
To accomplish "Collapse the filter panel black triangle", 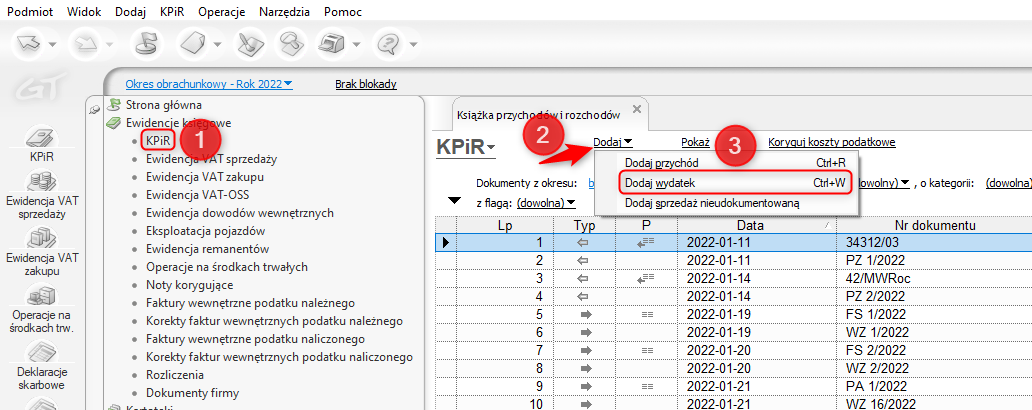I will (454, 201).
